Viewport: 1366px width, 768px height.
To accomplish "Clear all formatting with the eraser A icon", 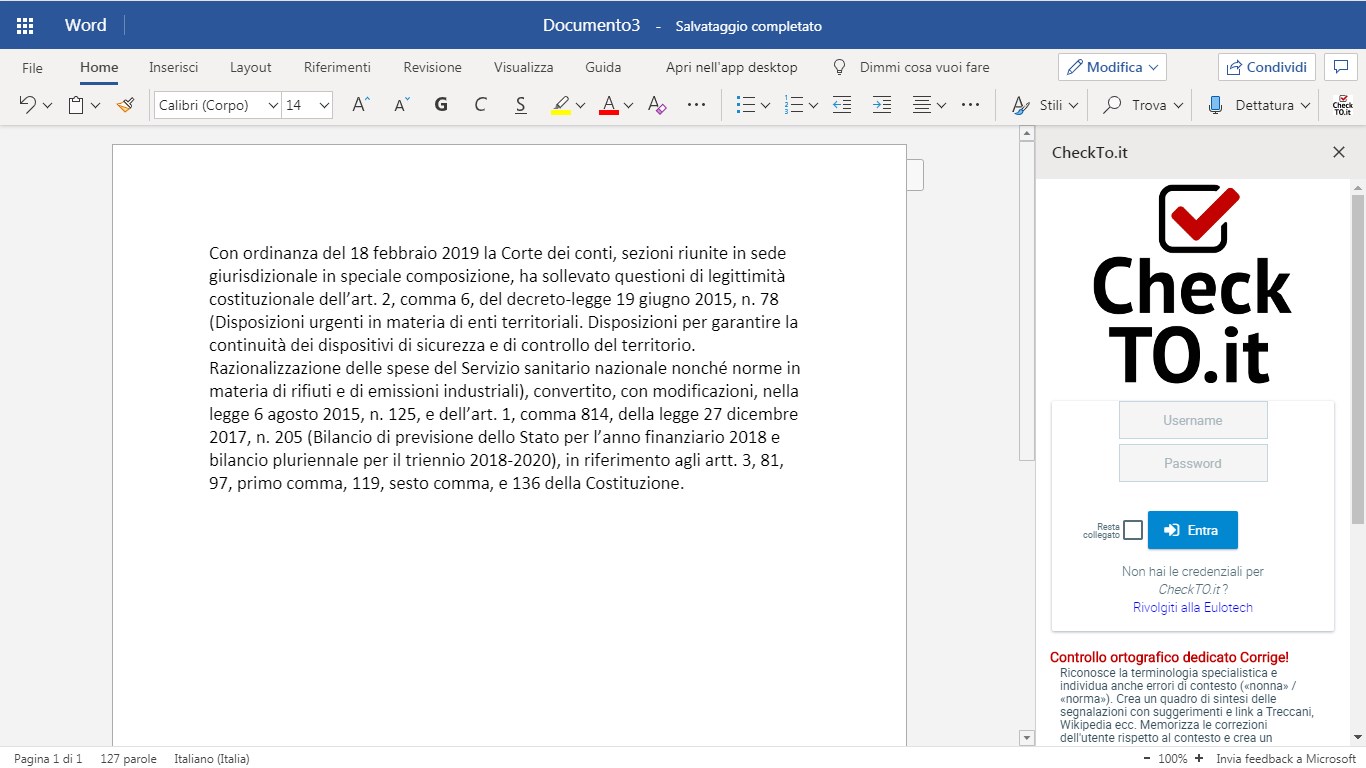I will (x=657, y=105).
